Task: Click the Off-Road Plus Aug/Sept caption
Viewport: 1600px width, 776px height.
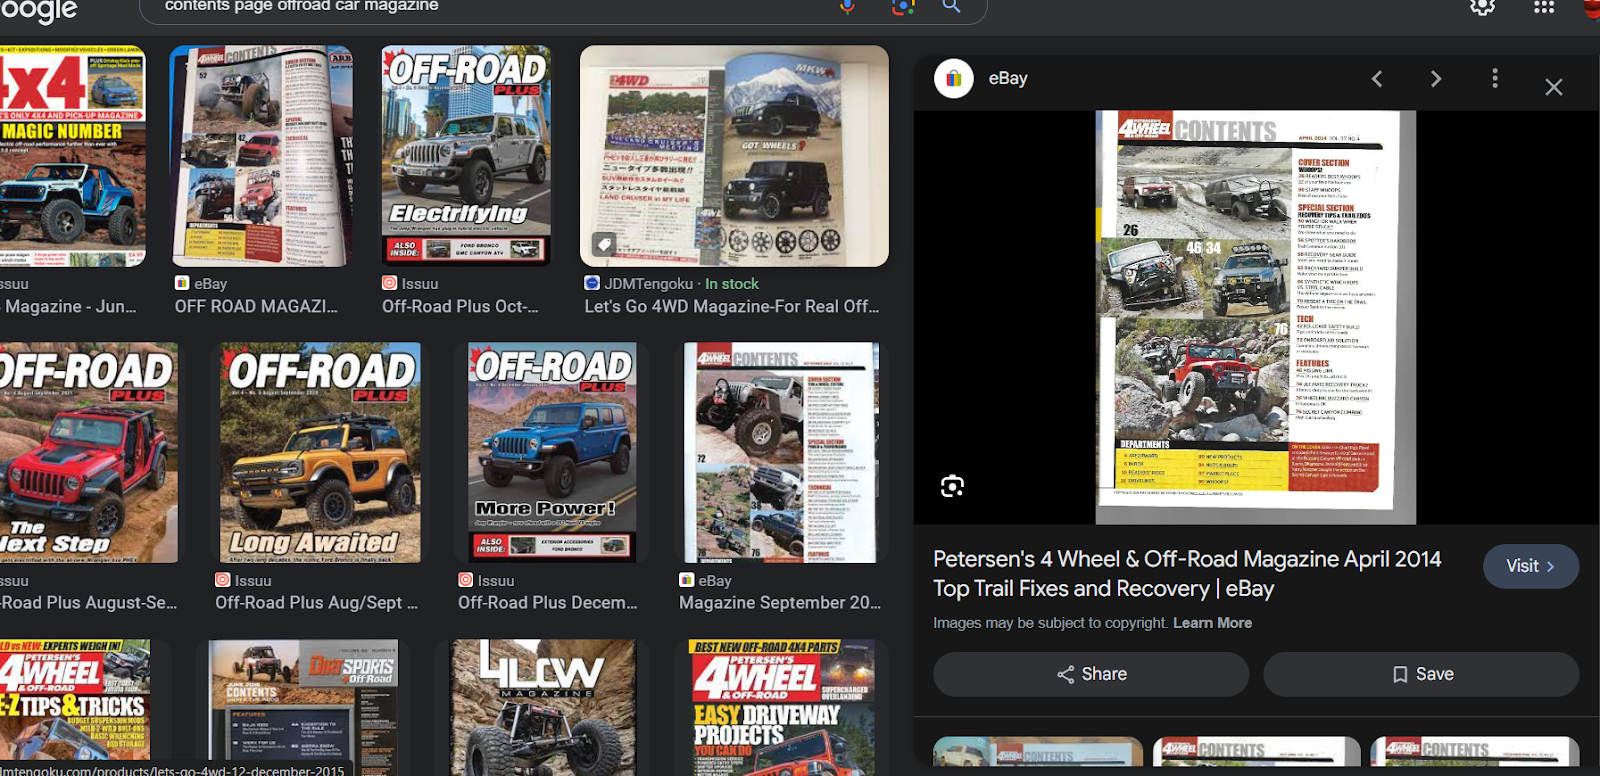Action: tap(316, 603)
